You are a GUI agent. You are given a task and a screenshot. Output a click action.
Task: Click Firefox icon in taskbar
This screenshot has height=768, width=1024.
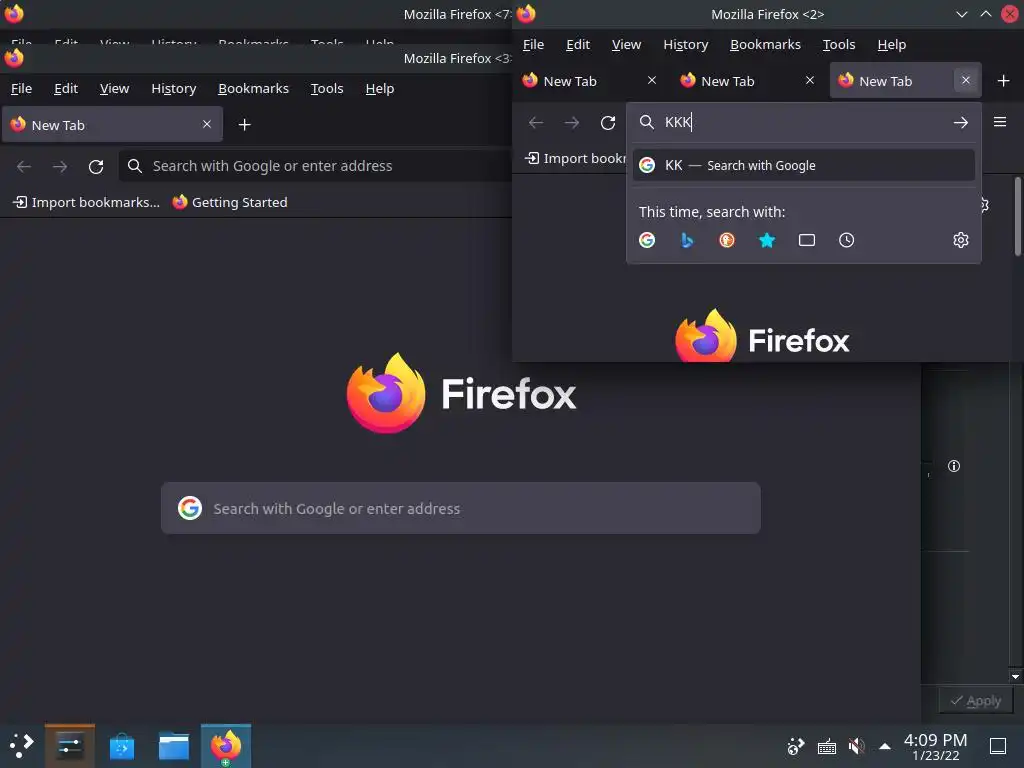(x=226, y=745)
